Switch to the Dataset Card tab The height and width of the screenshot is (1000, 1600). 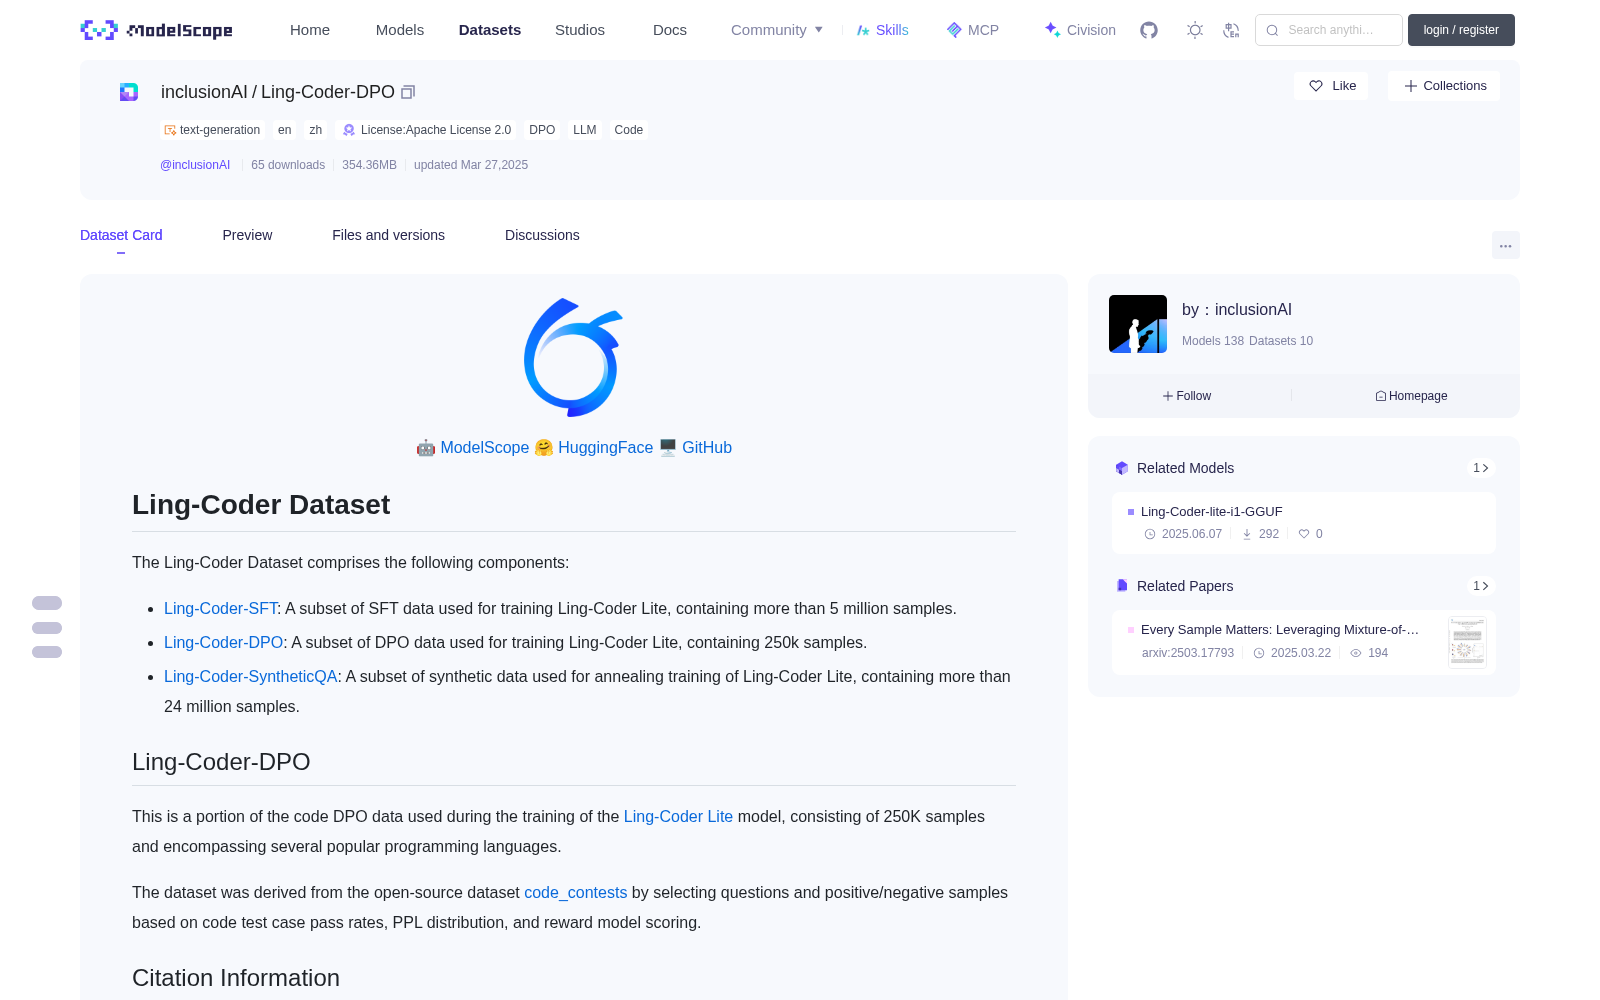click(x=121, y=235)
